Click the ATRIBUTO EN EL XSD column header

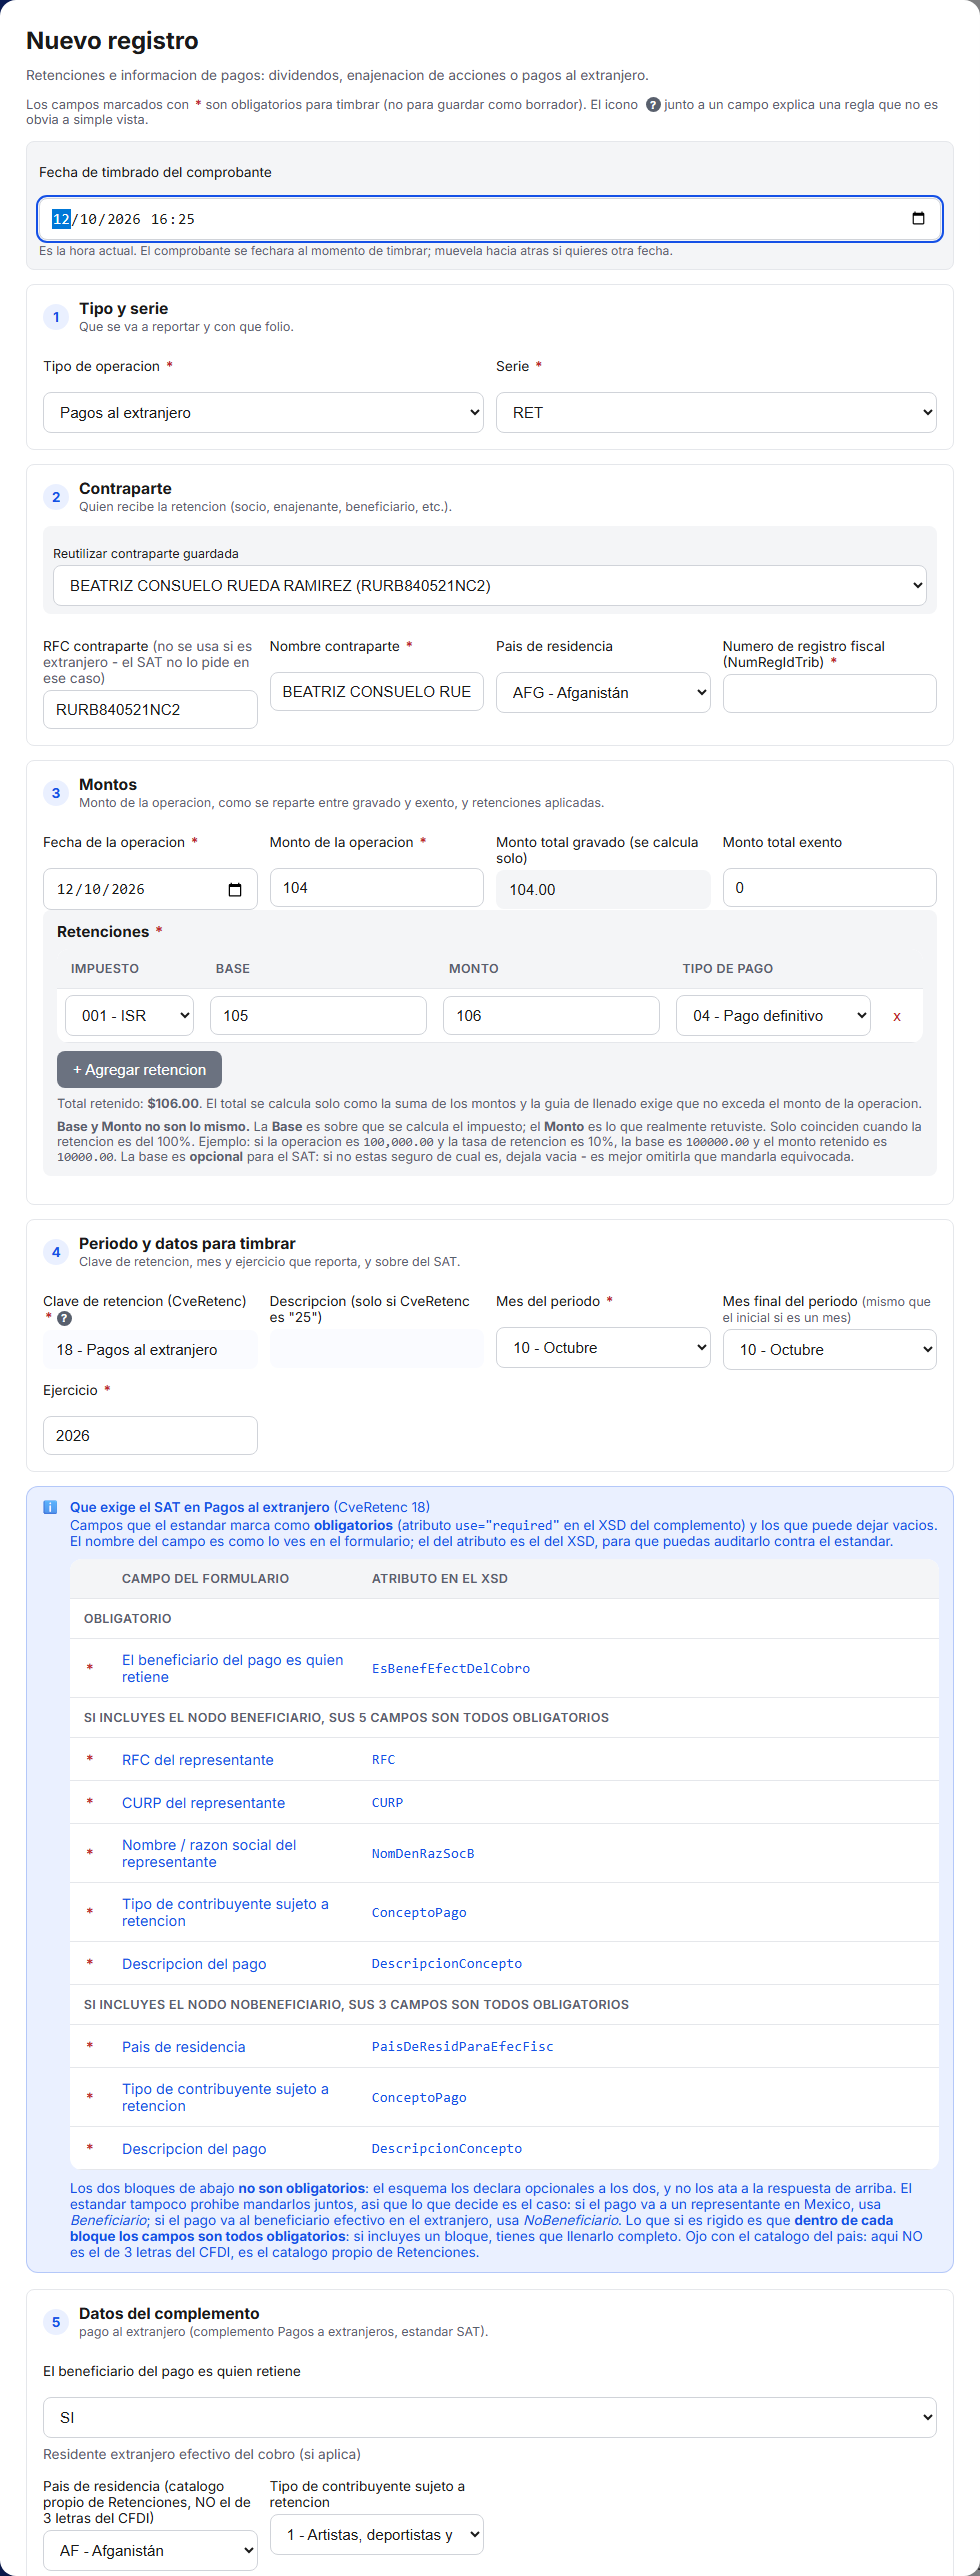440,1578
